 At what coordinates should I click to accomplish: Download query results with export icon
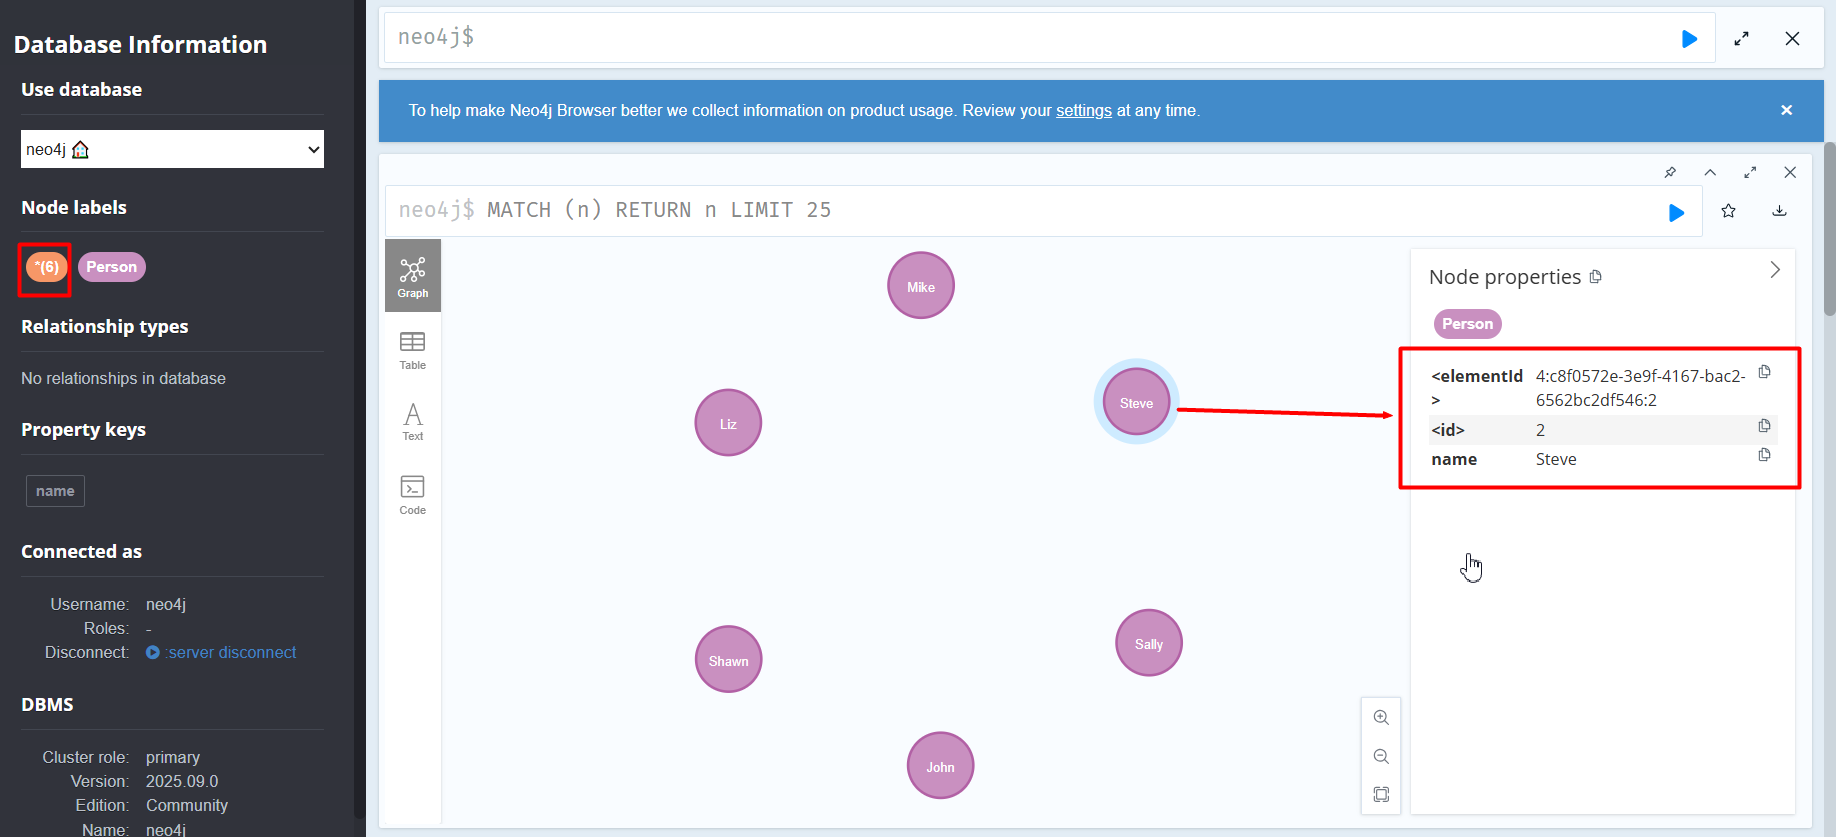click(x=1779, y=211)
